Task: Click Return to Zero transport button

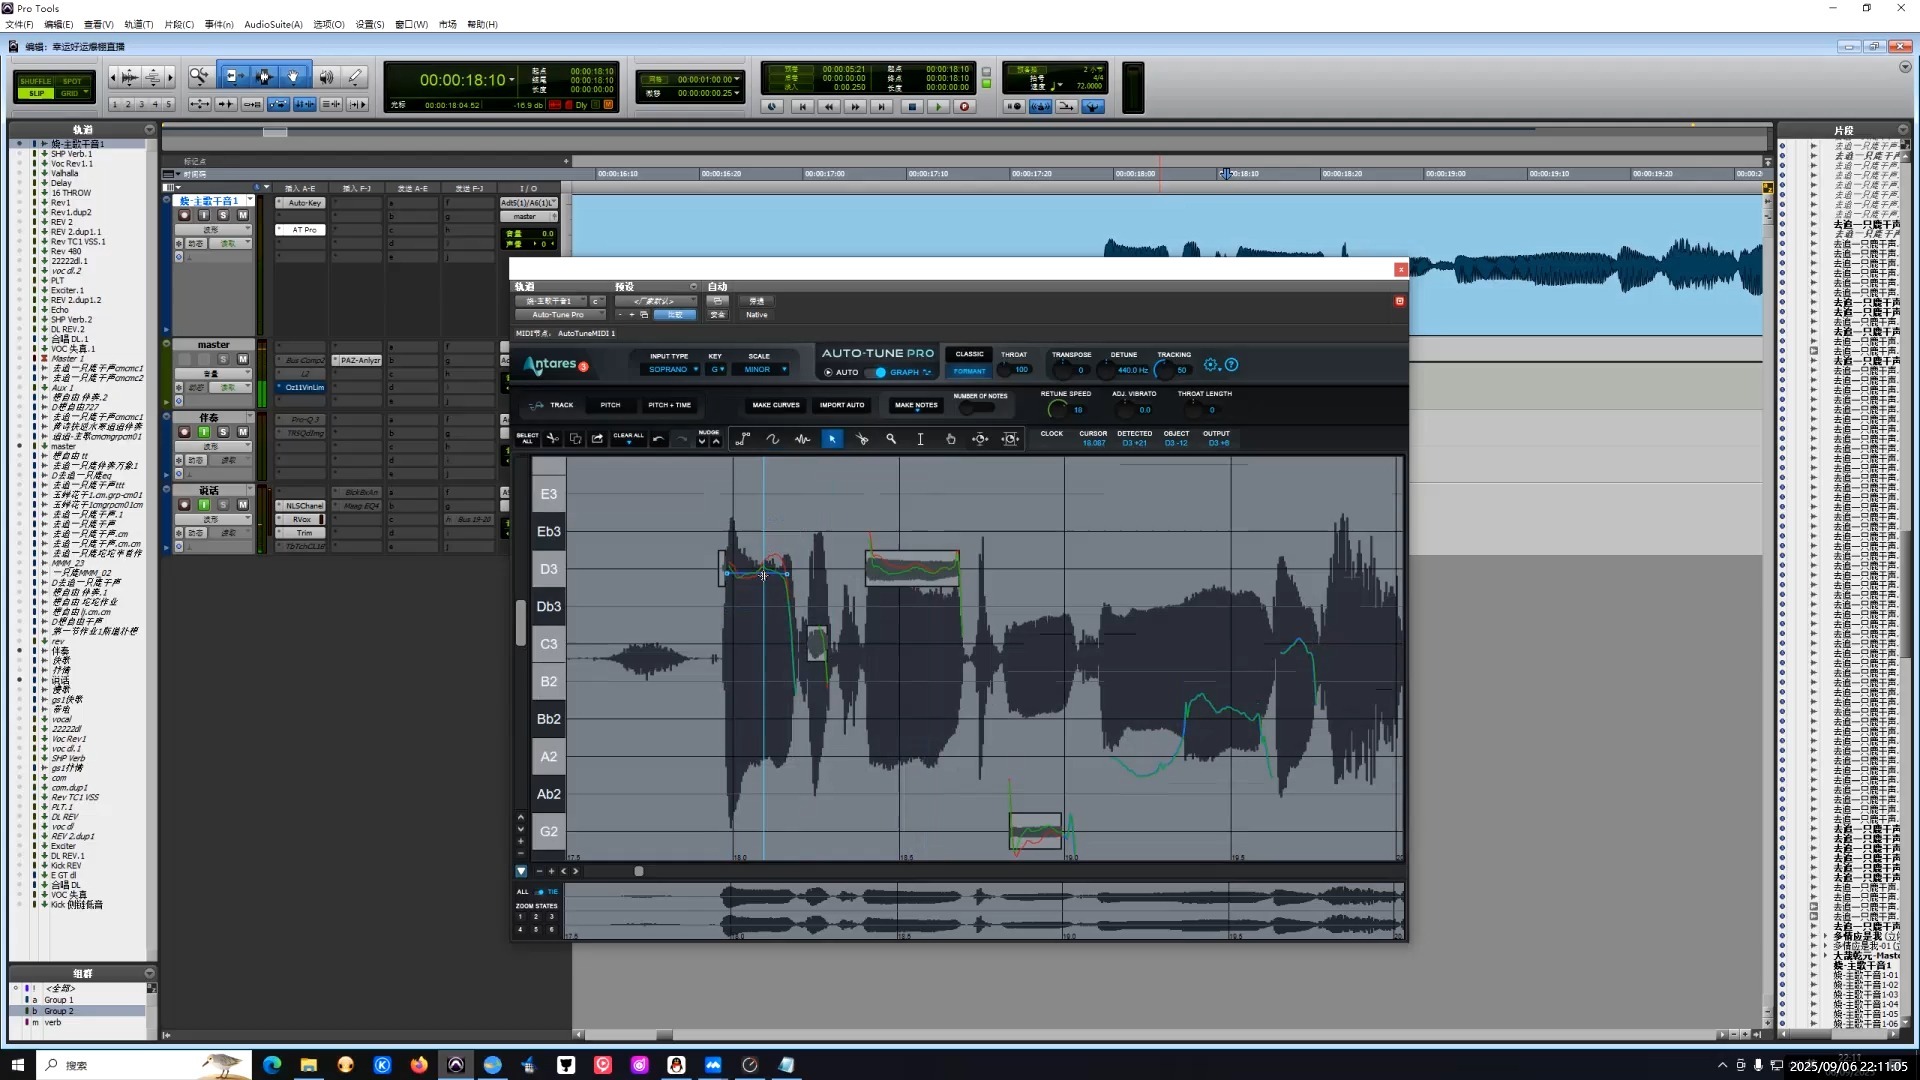Action: pos(802,106)
